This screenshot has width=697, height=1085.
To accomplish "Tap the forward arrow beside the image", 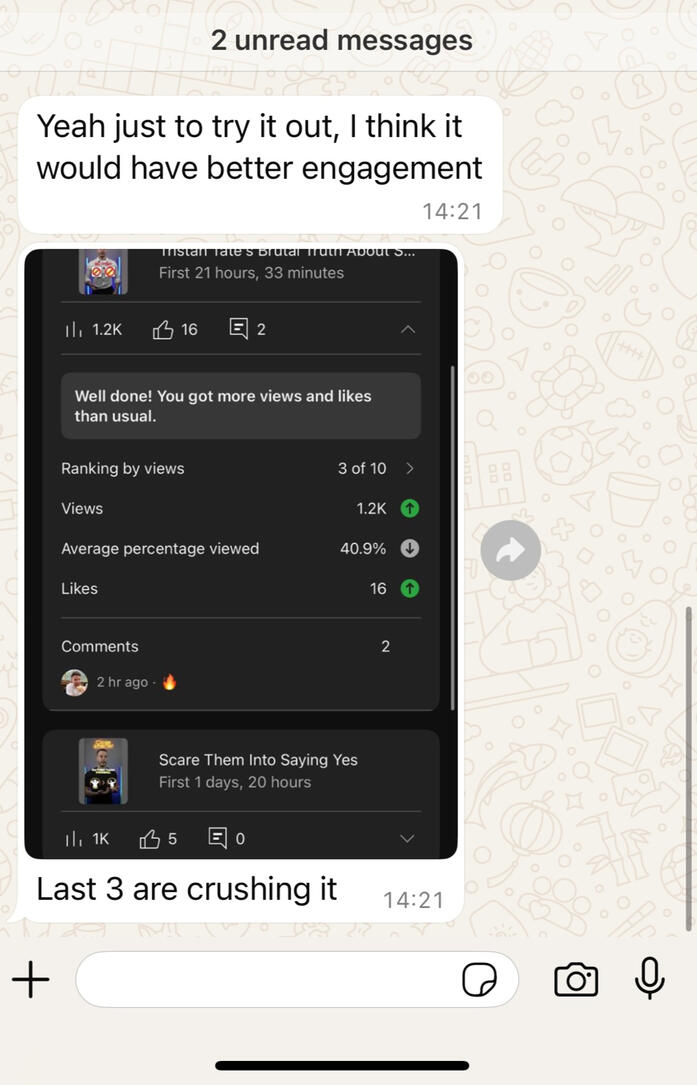I will (x=511, y=550).
